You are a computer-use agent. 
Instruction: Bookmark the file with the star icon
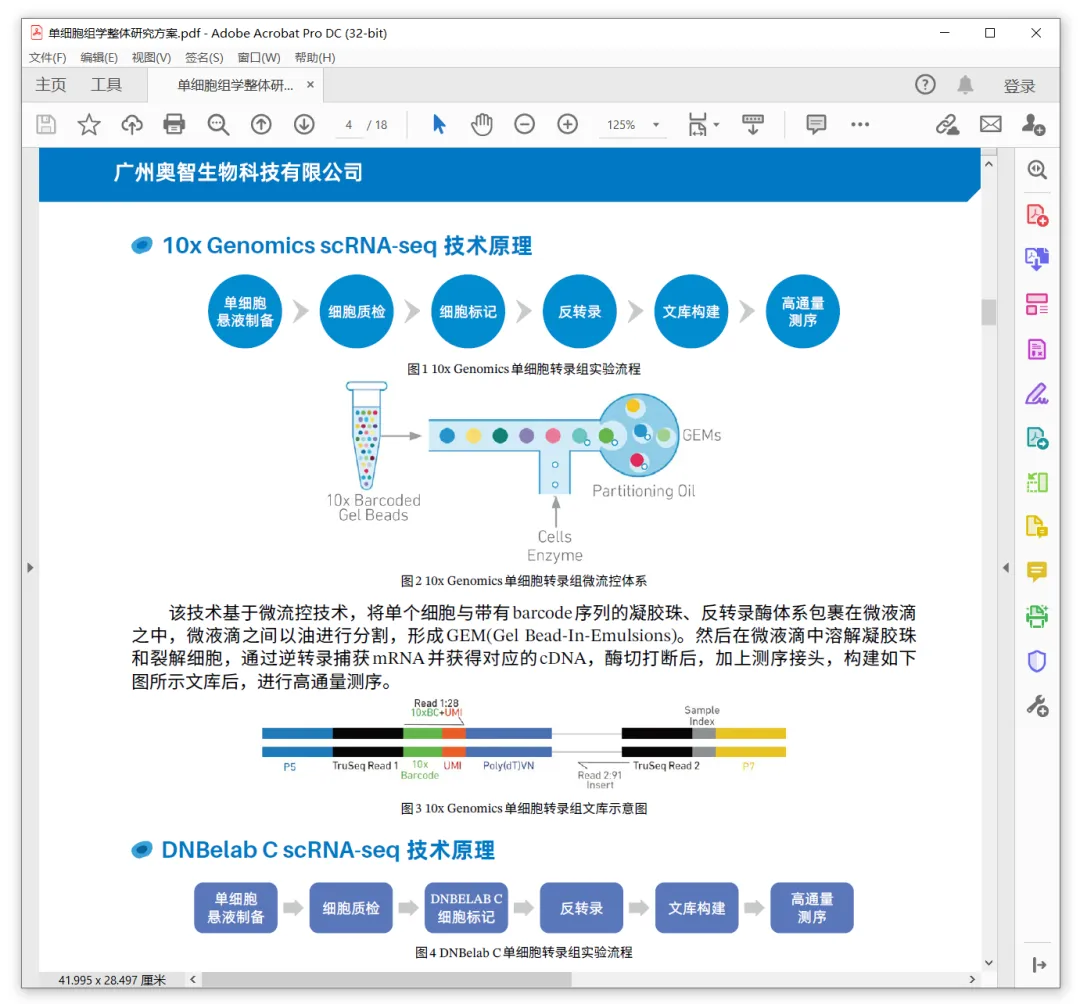coord(89,125)
